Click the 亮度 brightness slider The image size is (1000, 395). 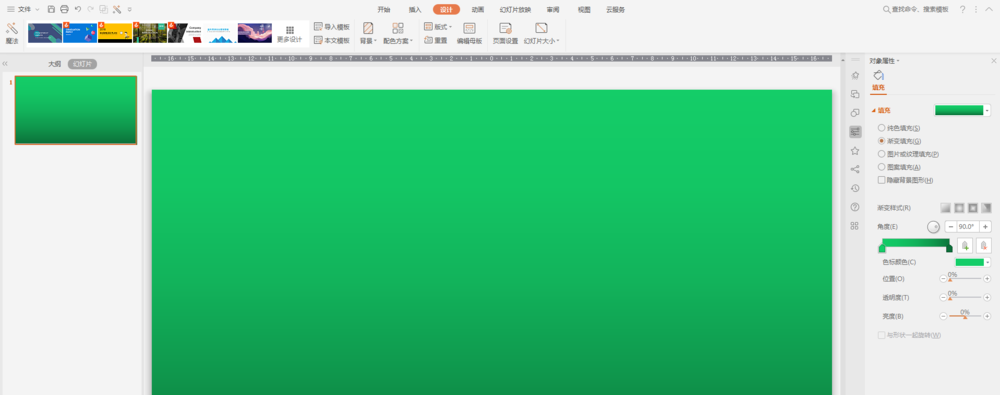pos(965,317)
